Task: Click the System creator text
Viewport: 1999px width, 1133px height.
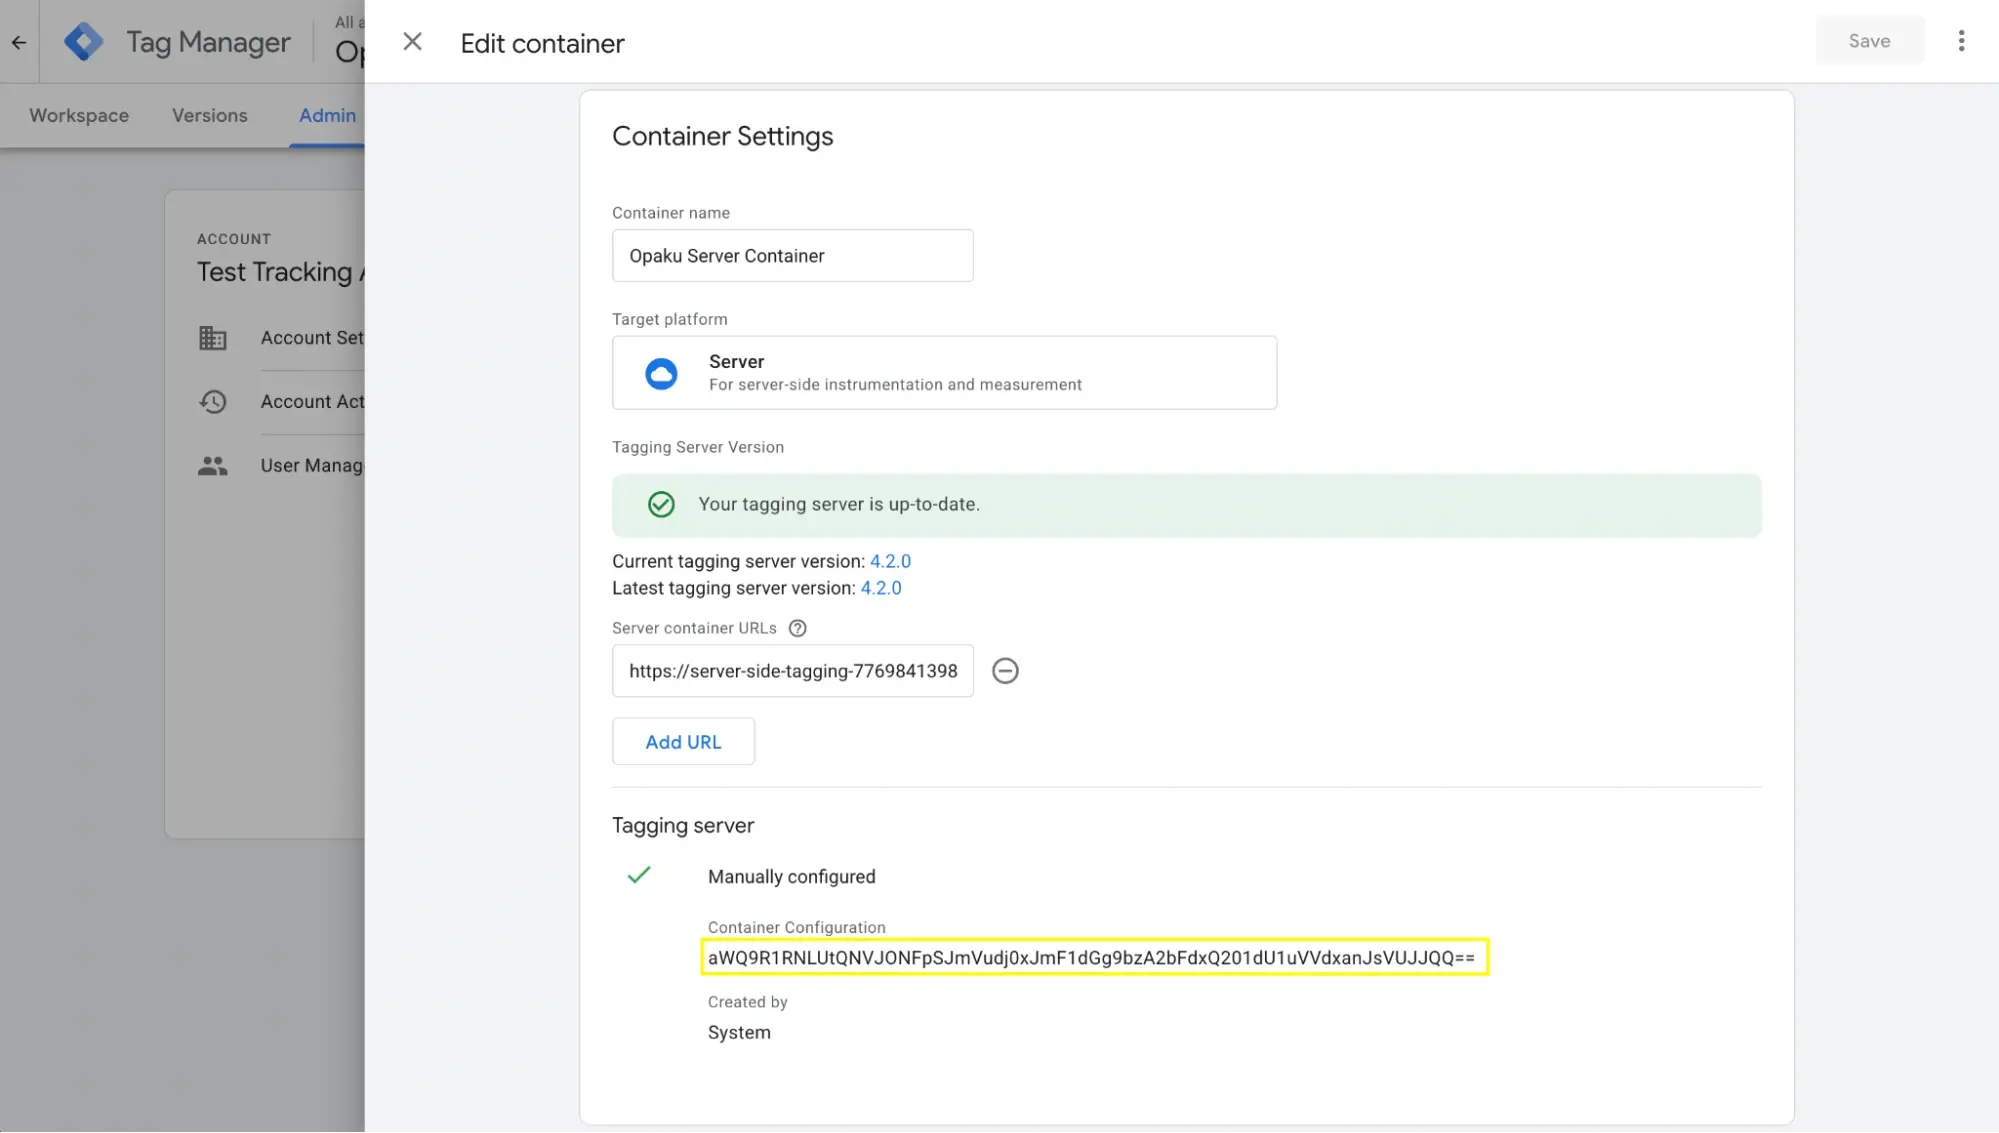Action: pos(739,1033)
